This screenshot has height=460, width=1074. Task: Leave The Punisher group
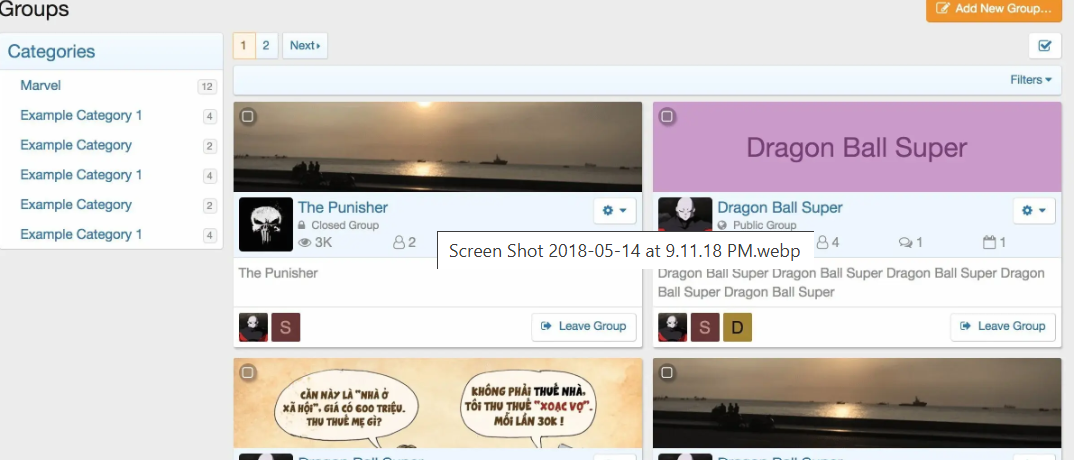pyautogui.click(x=583, y=326)
